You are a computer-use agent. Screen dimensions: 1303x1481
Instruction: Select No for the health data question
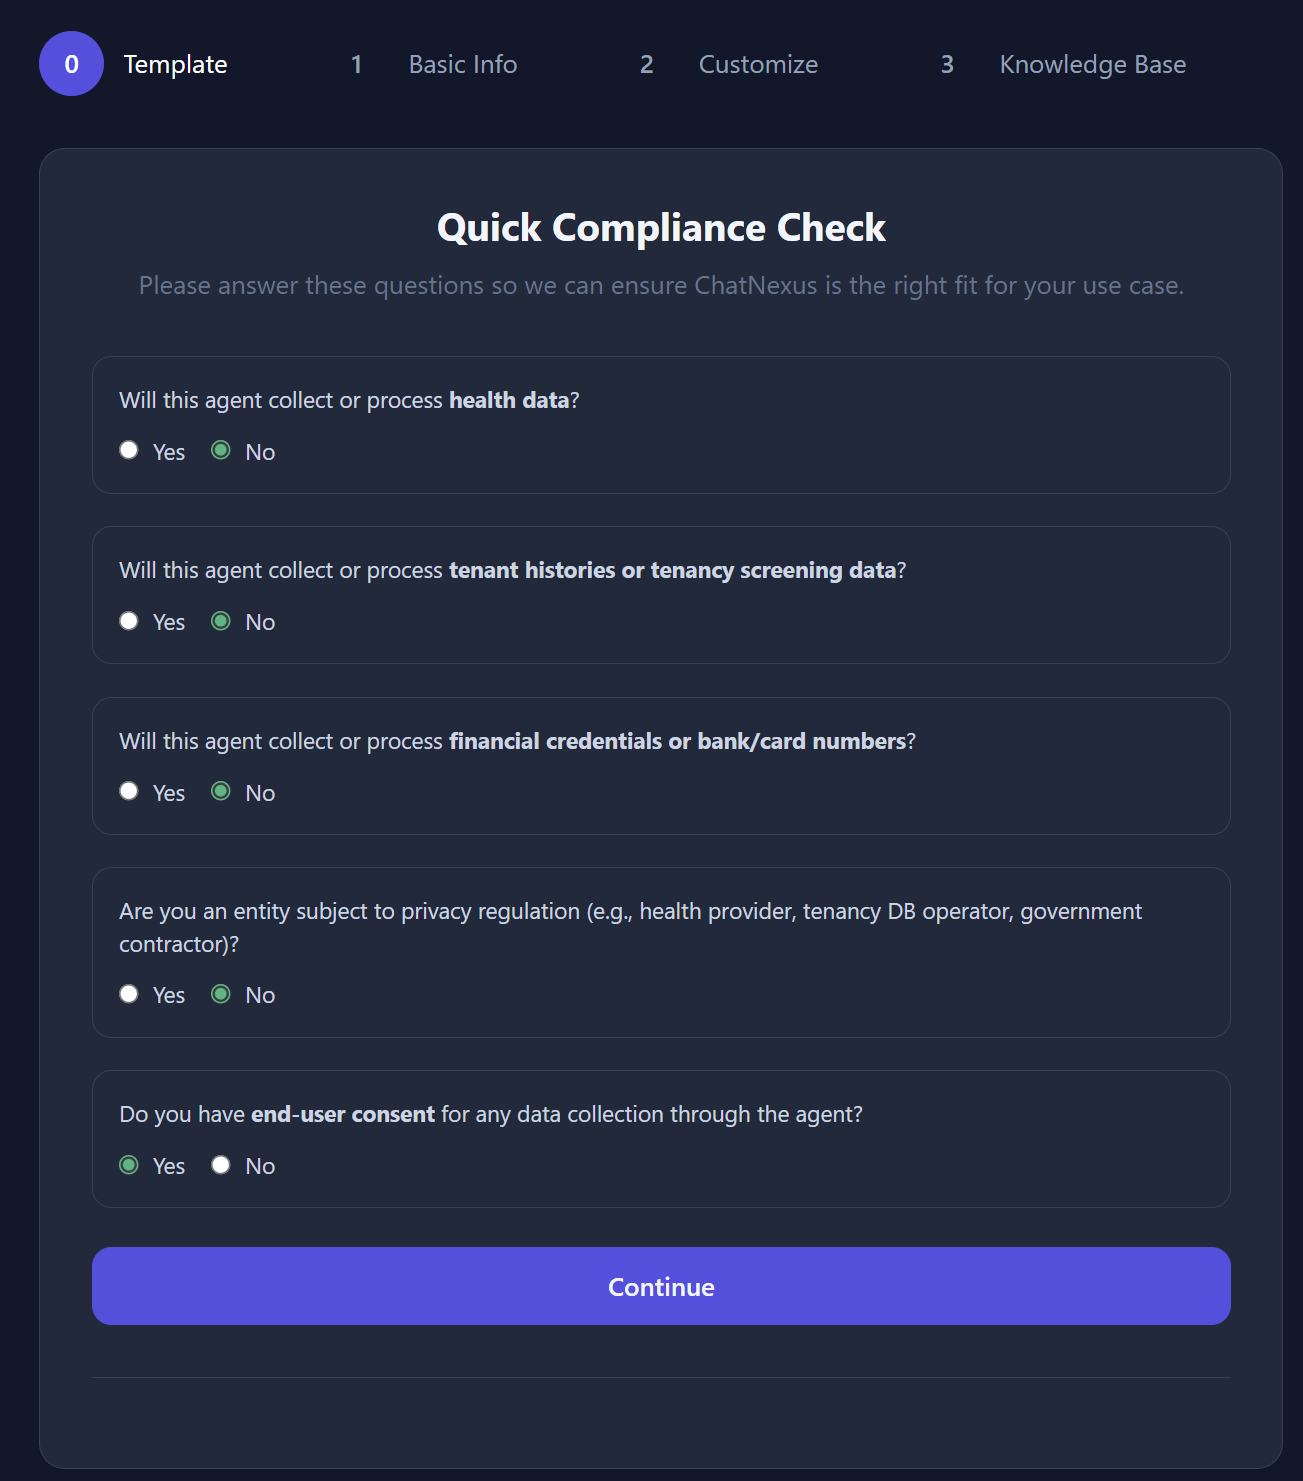pyautogui.click(x=220, y=450)
